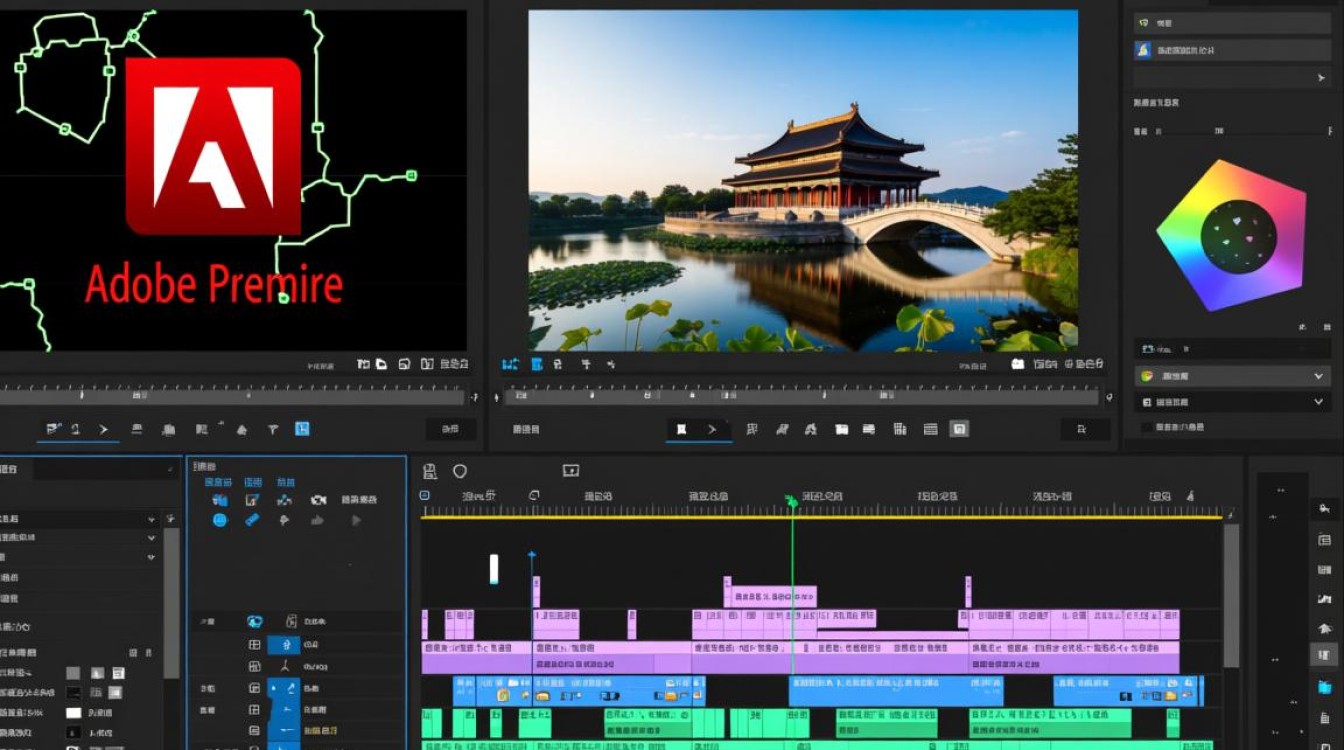1344x750 pixels.
Task: Click the Add Marker icon in Program monitor transport
Action: tap(680, 430)
